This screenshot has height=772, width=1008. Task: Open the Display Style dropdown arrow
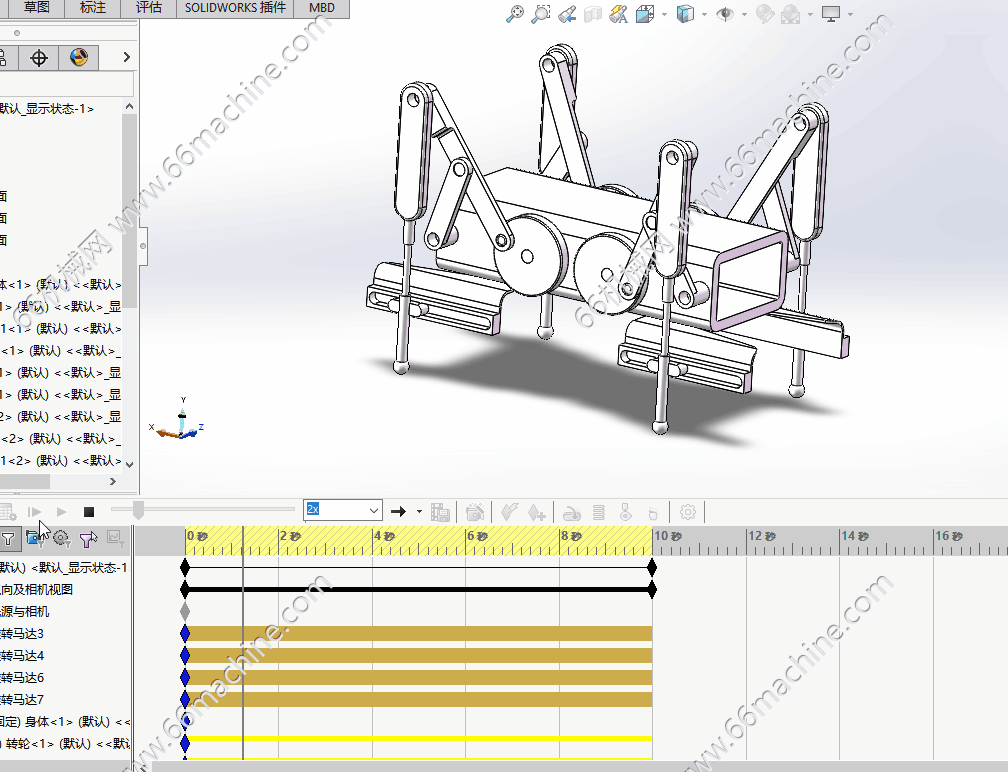pos(705,14)
